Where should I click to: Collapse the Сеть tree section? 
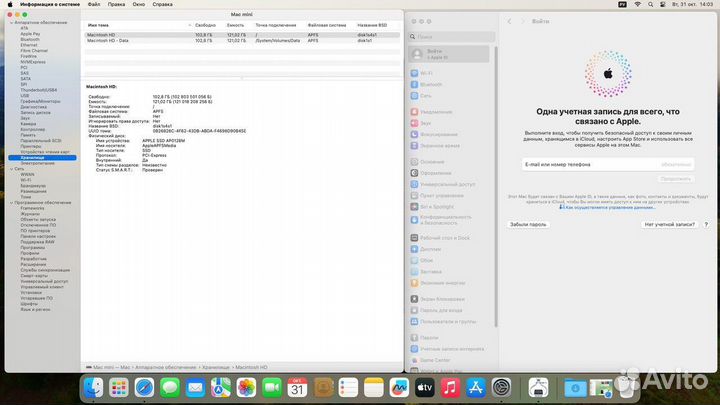click(11, 169)
